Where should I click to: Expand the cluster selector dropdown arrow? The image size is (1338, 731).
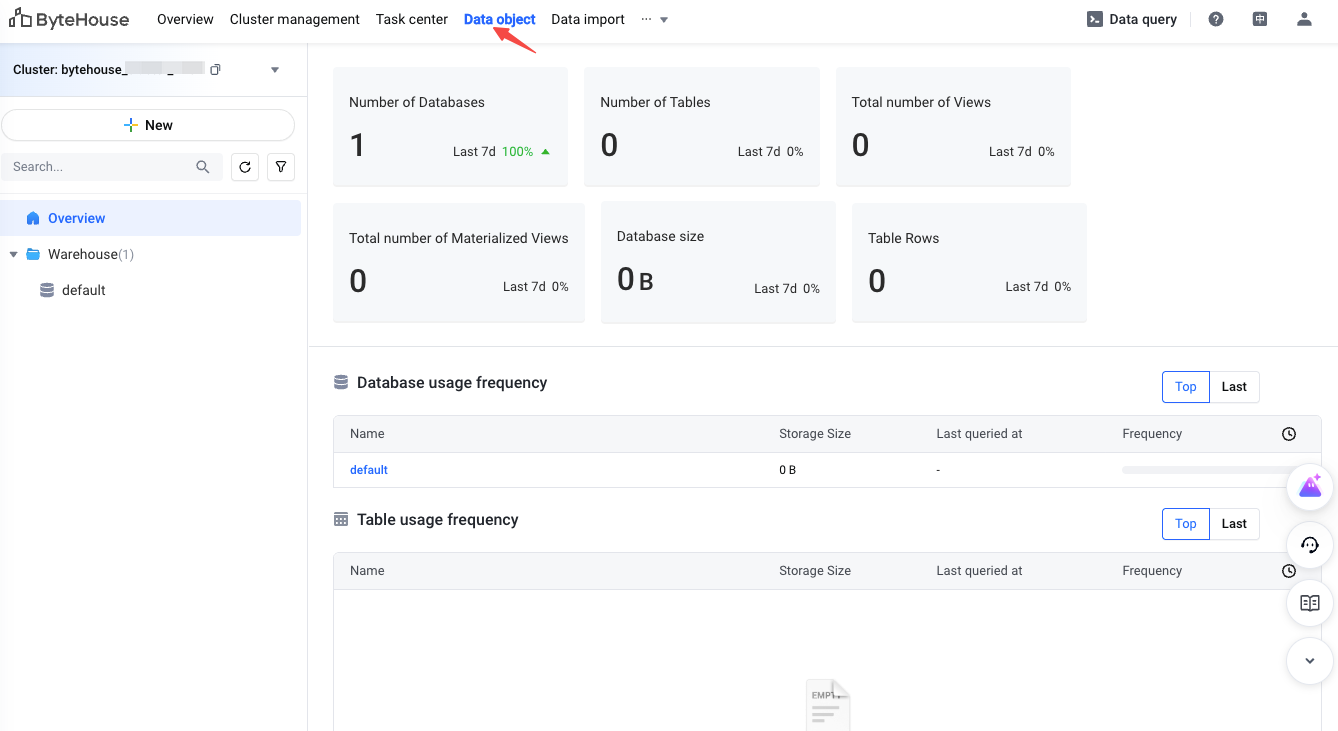point(275,70)
